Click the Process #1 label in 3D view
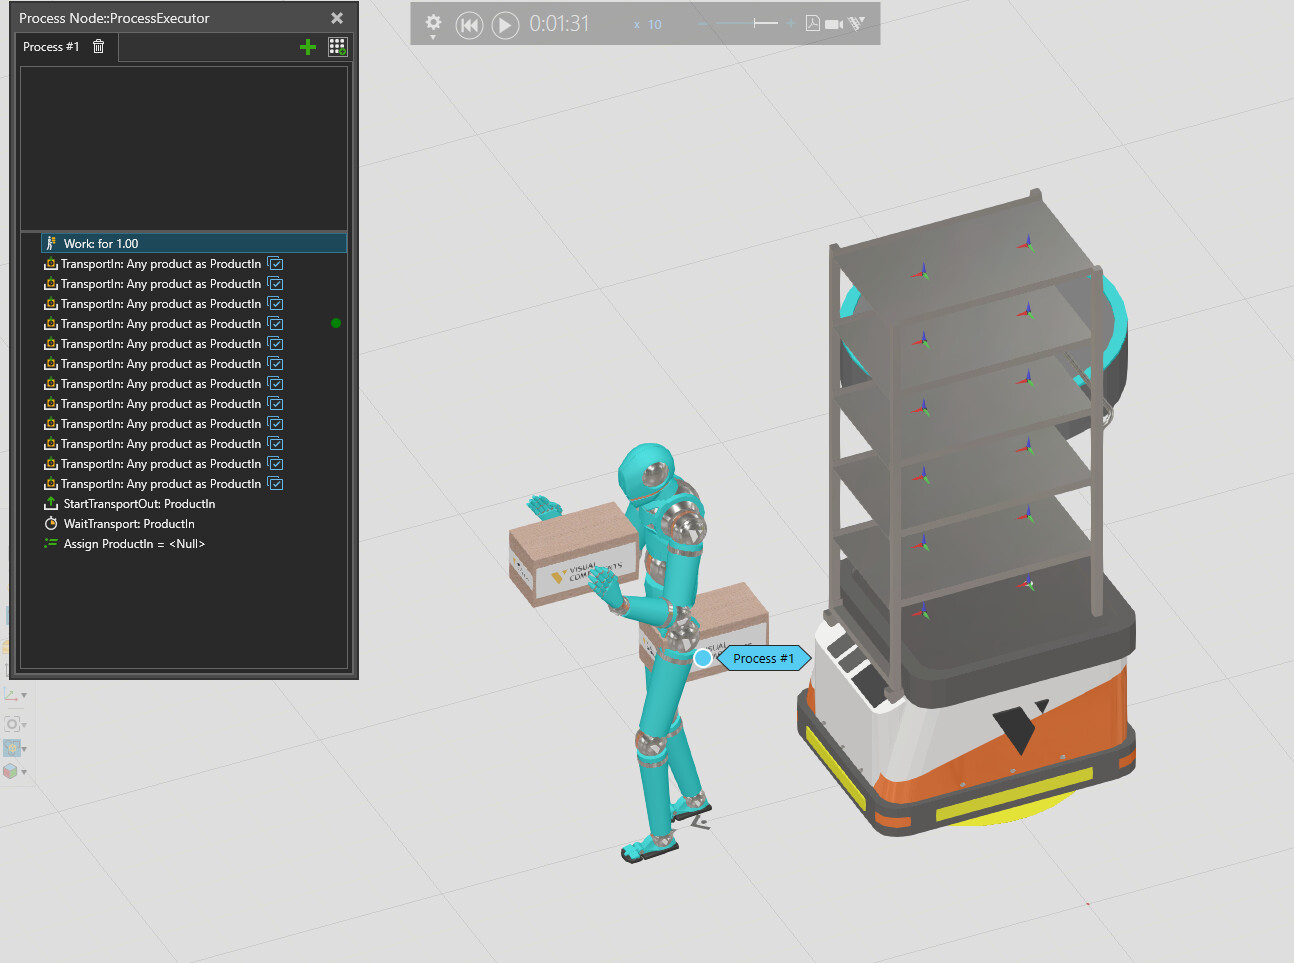Image resolution: width=1294 pixels, height=963 pixels. (763, 658)
